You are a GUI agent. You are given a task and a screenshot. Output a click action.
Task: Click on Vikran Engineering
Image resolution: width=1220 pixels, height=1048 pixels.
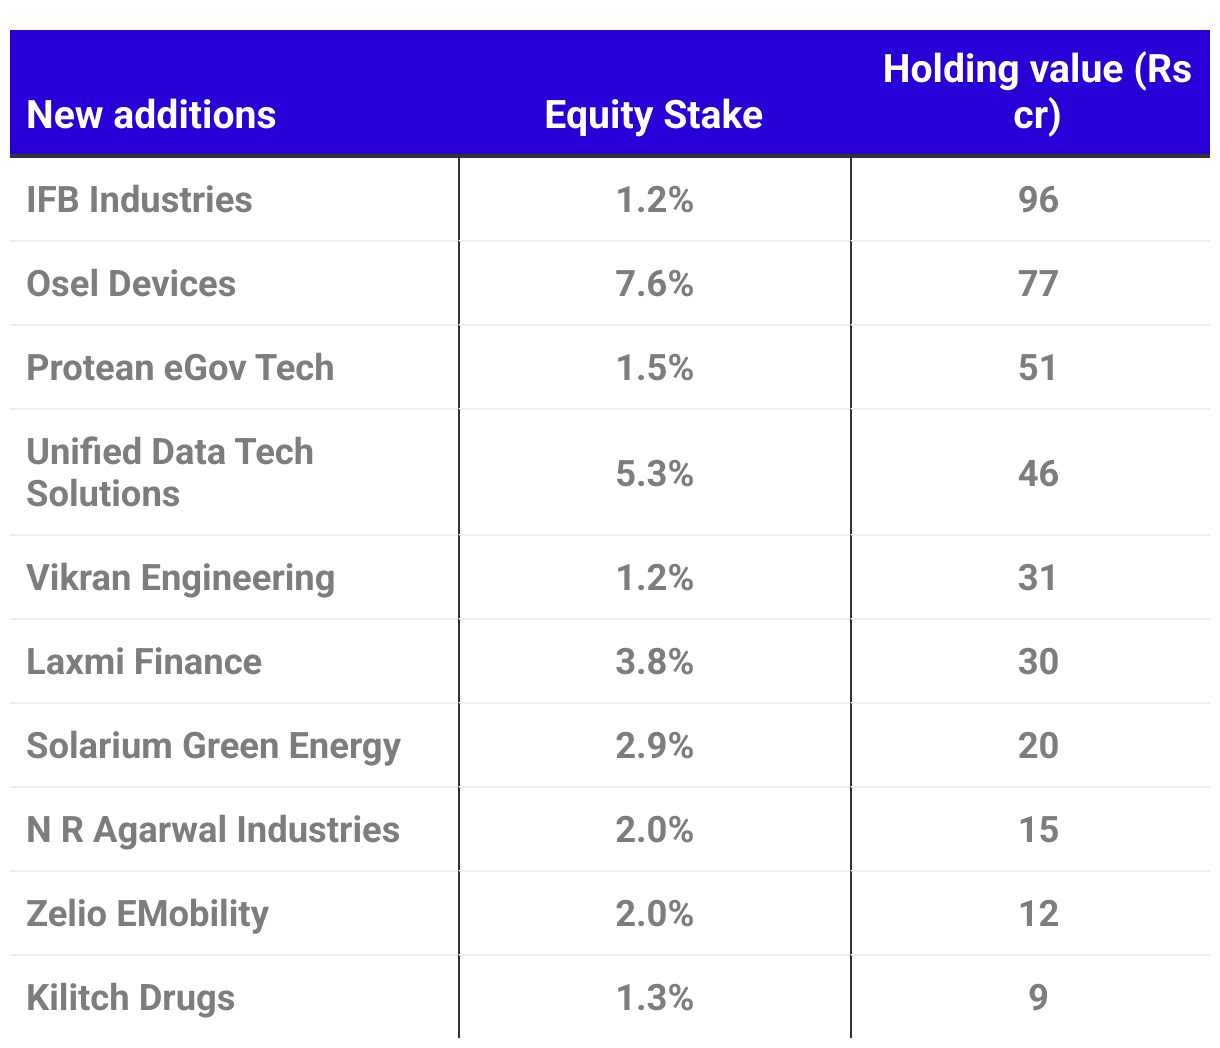click(x=180, y=578)
